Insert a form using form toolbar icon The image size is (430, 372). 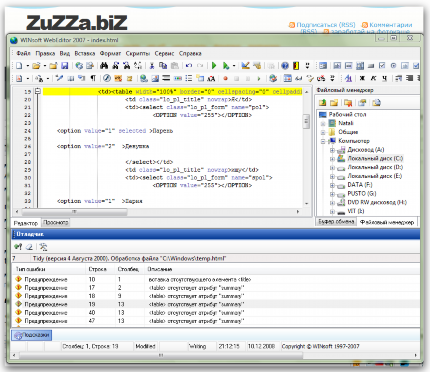323,66
